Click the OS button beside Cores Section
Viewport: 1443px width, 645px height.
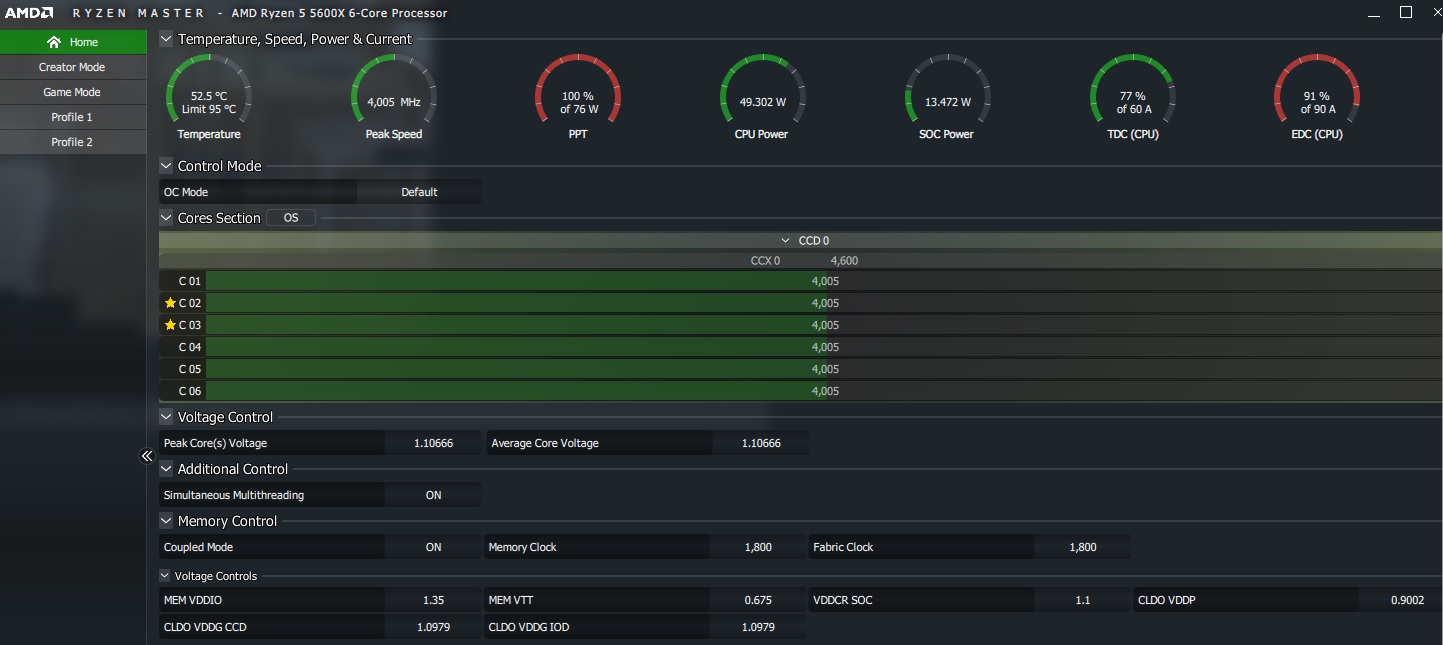click(x=291, y=217)
